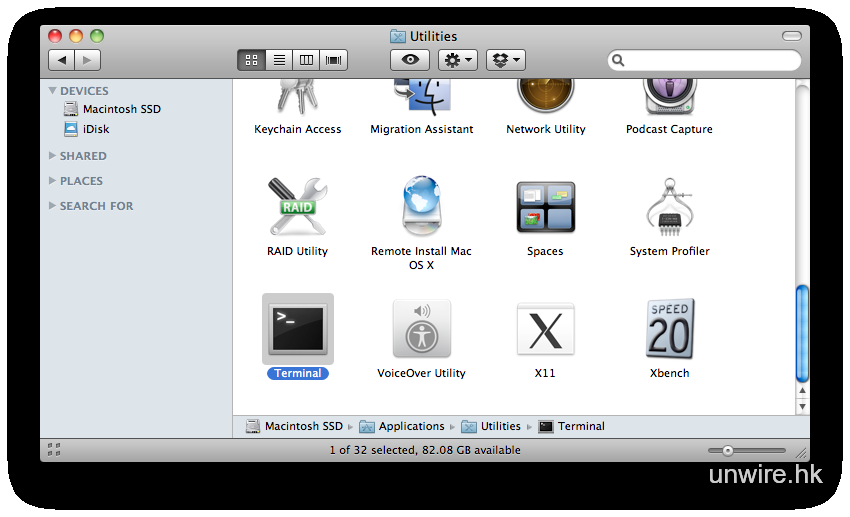The height and width of the screenshot is (517, 850).
Task: Select the VoiceOver Utility icon
Action: click(421, 329)
